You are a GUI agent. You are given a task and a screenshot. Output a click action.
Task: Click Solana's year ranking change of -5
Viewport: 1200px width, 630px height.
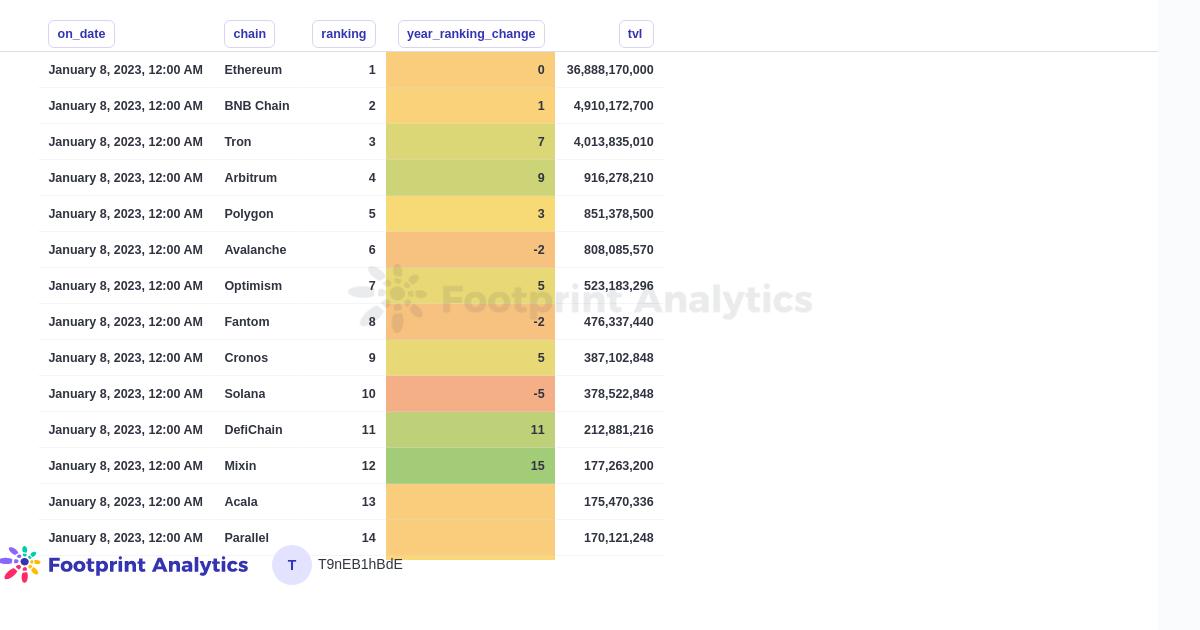click(470, 394)
